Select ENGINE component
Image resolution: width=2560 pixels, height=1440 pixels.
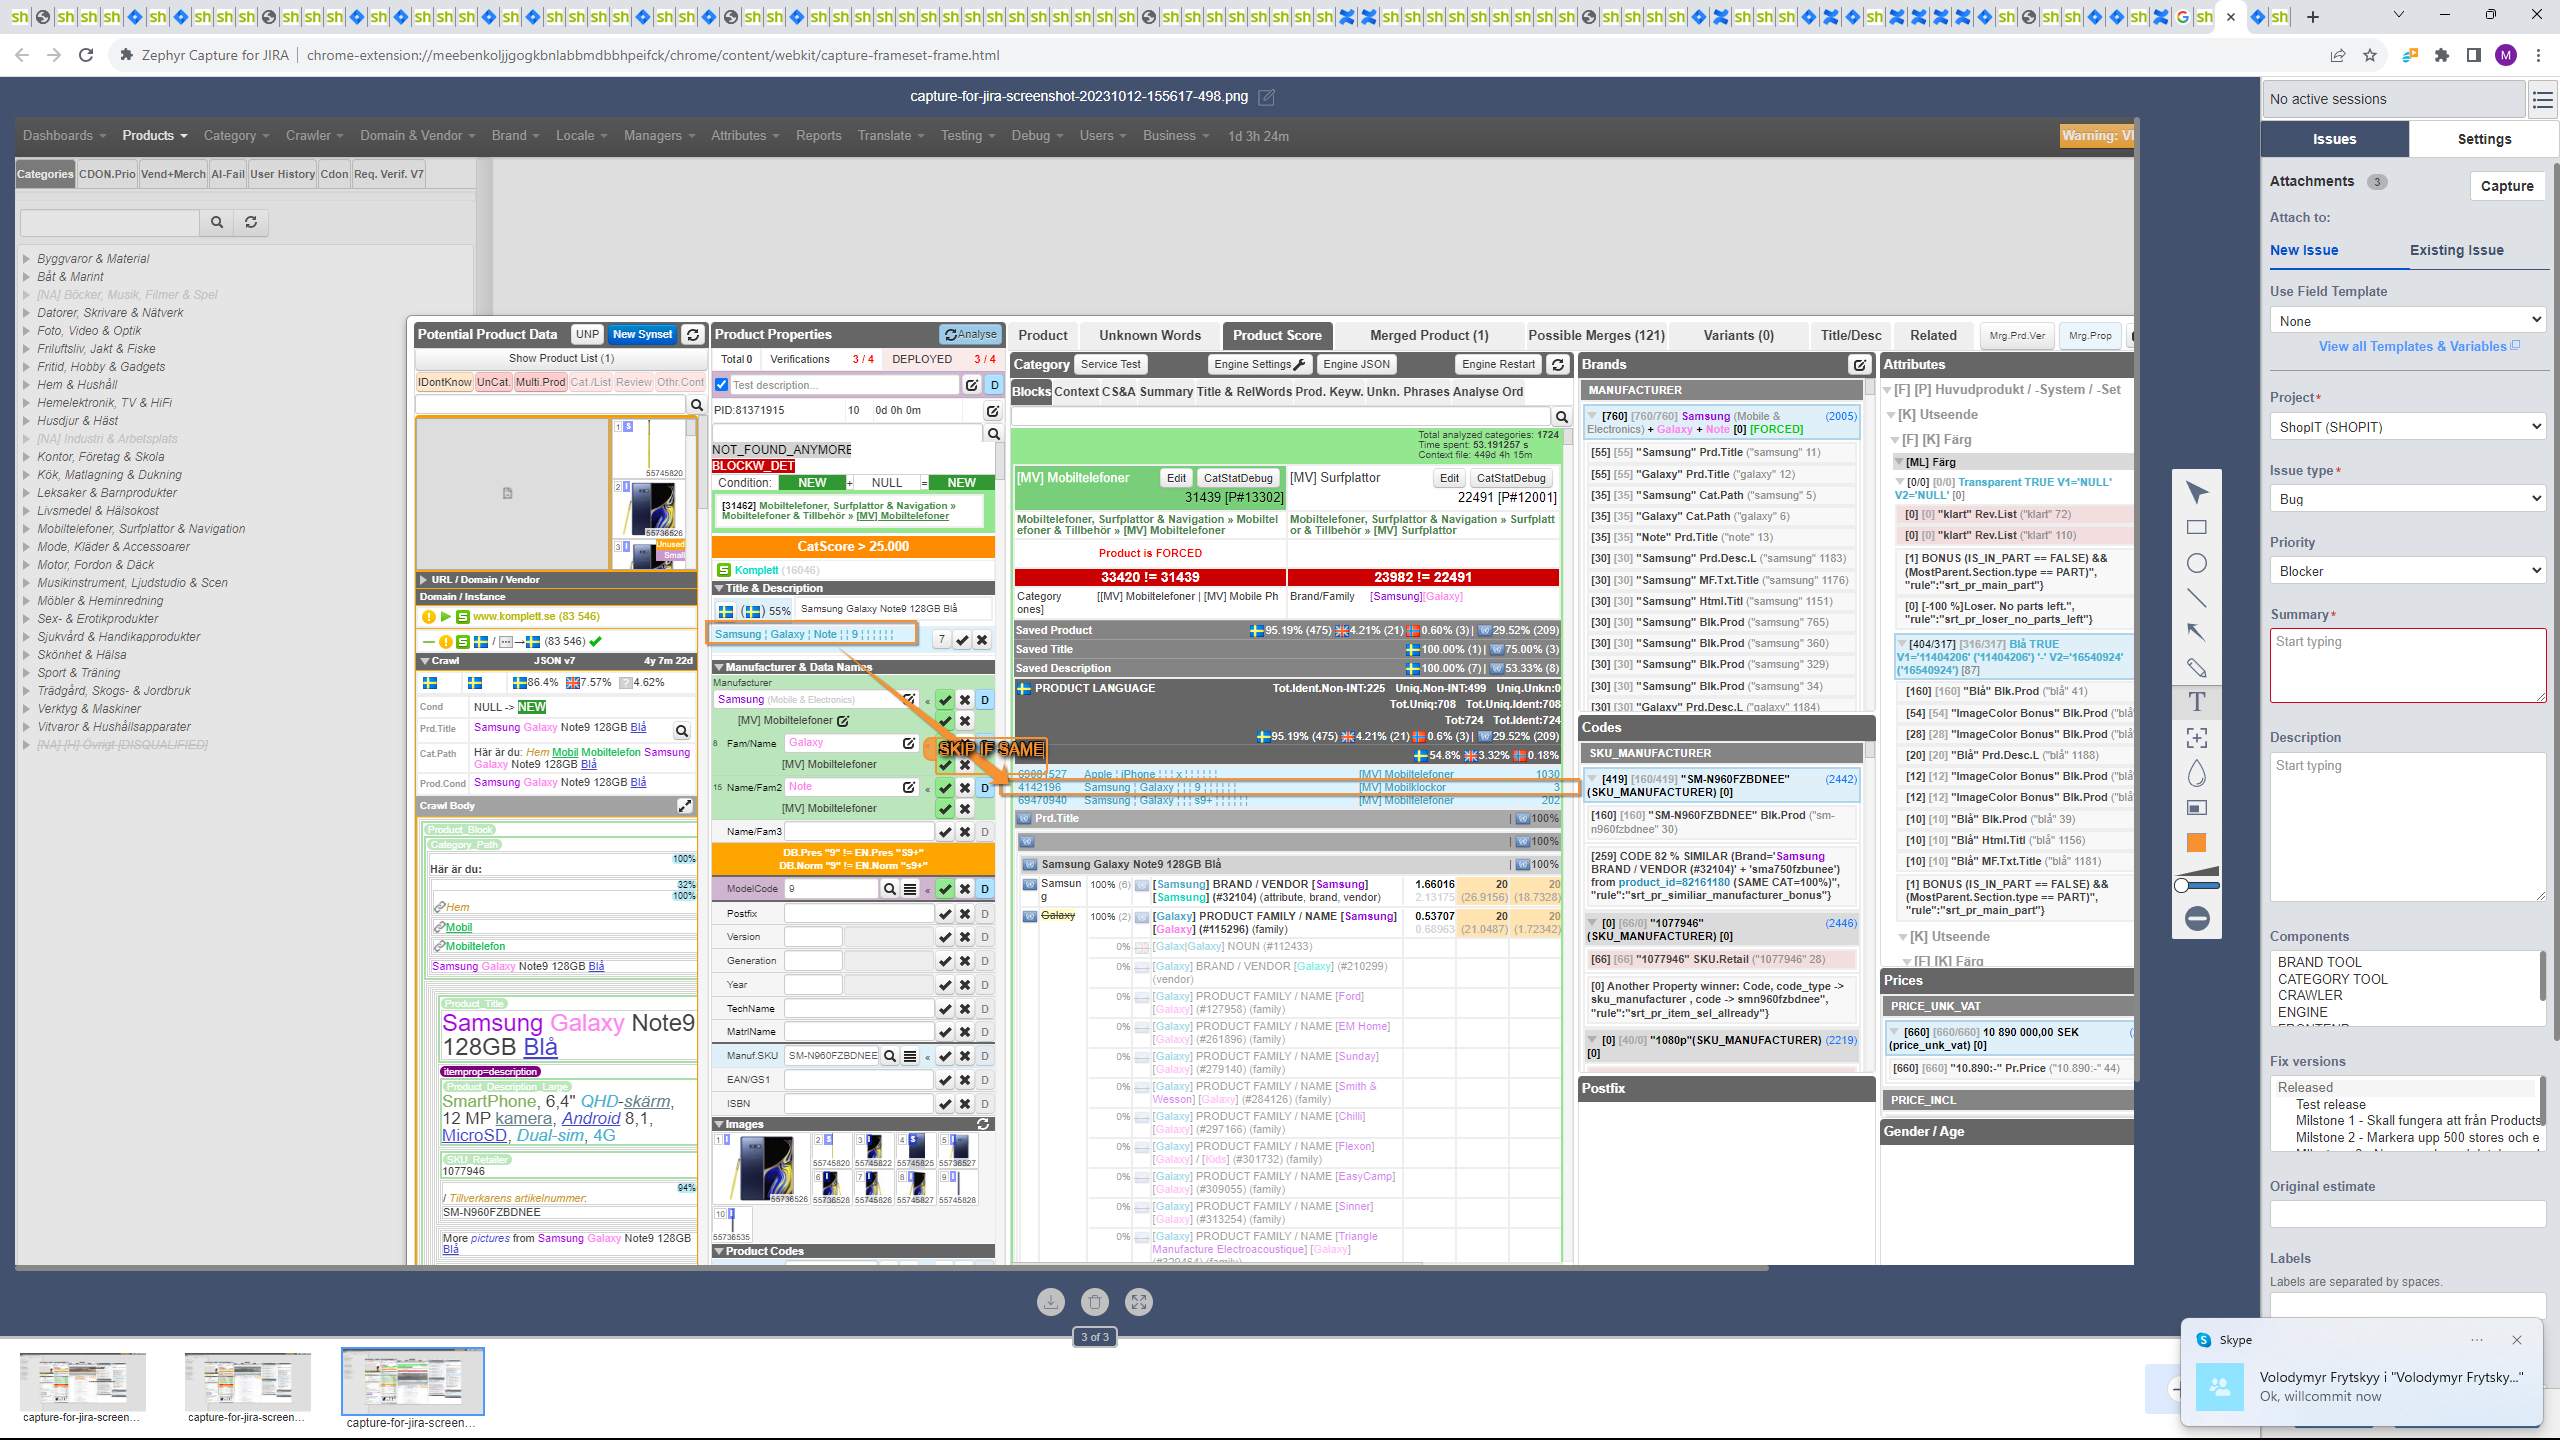pyautogui.click(x=2302, y=1012)
